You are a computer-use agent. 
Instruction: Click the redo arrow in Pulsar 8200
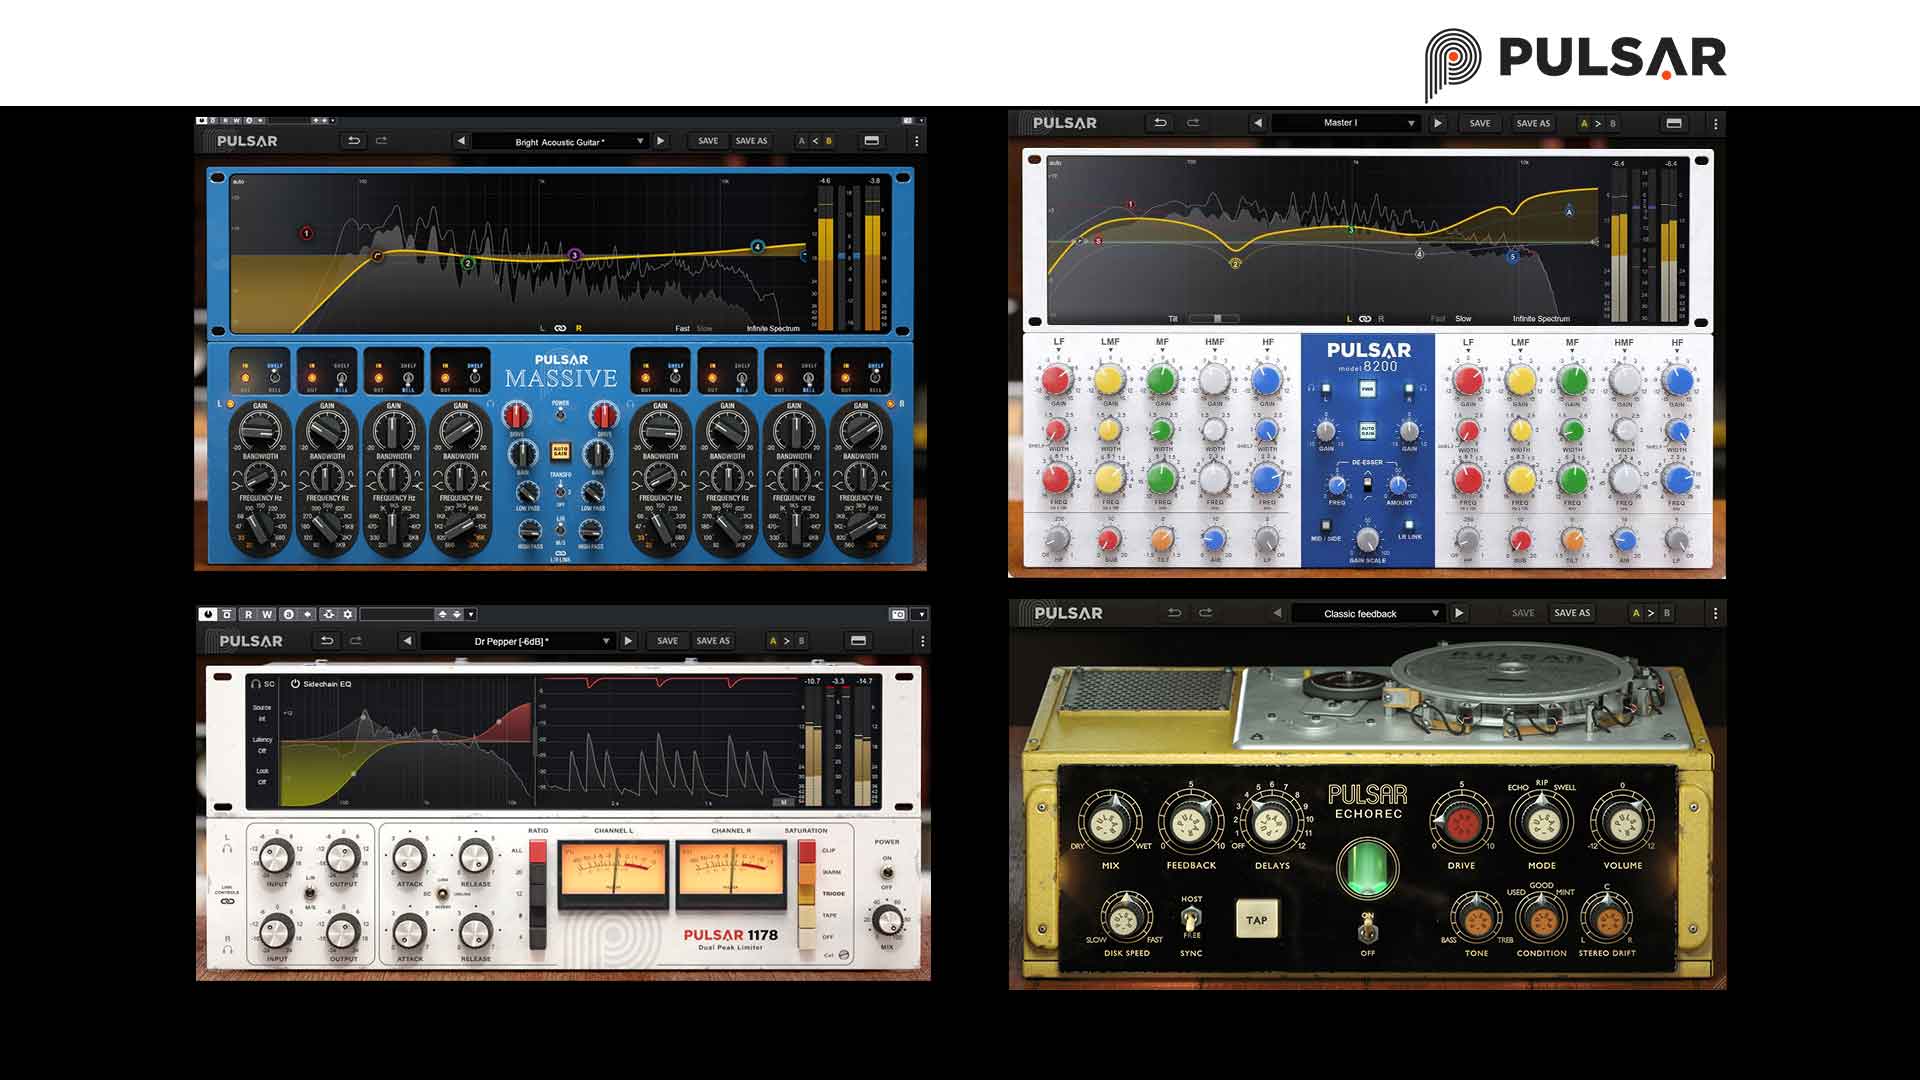[x=1194, y=122]
